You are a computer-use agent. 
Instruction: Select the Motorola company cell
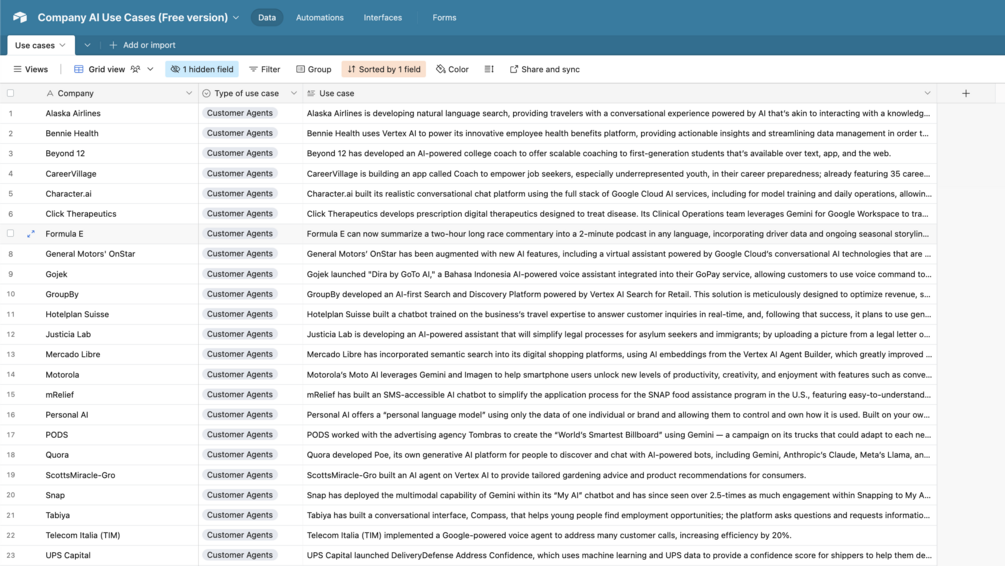point(119,374)
